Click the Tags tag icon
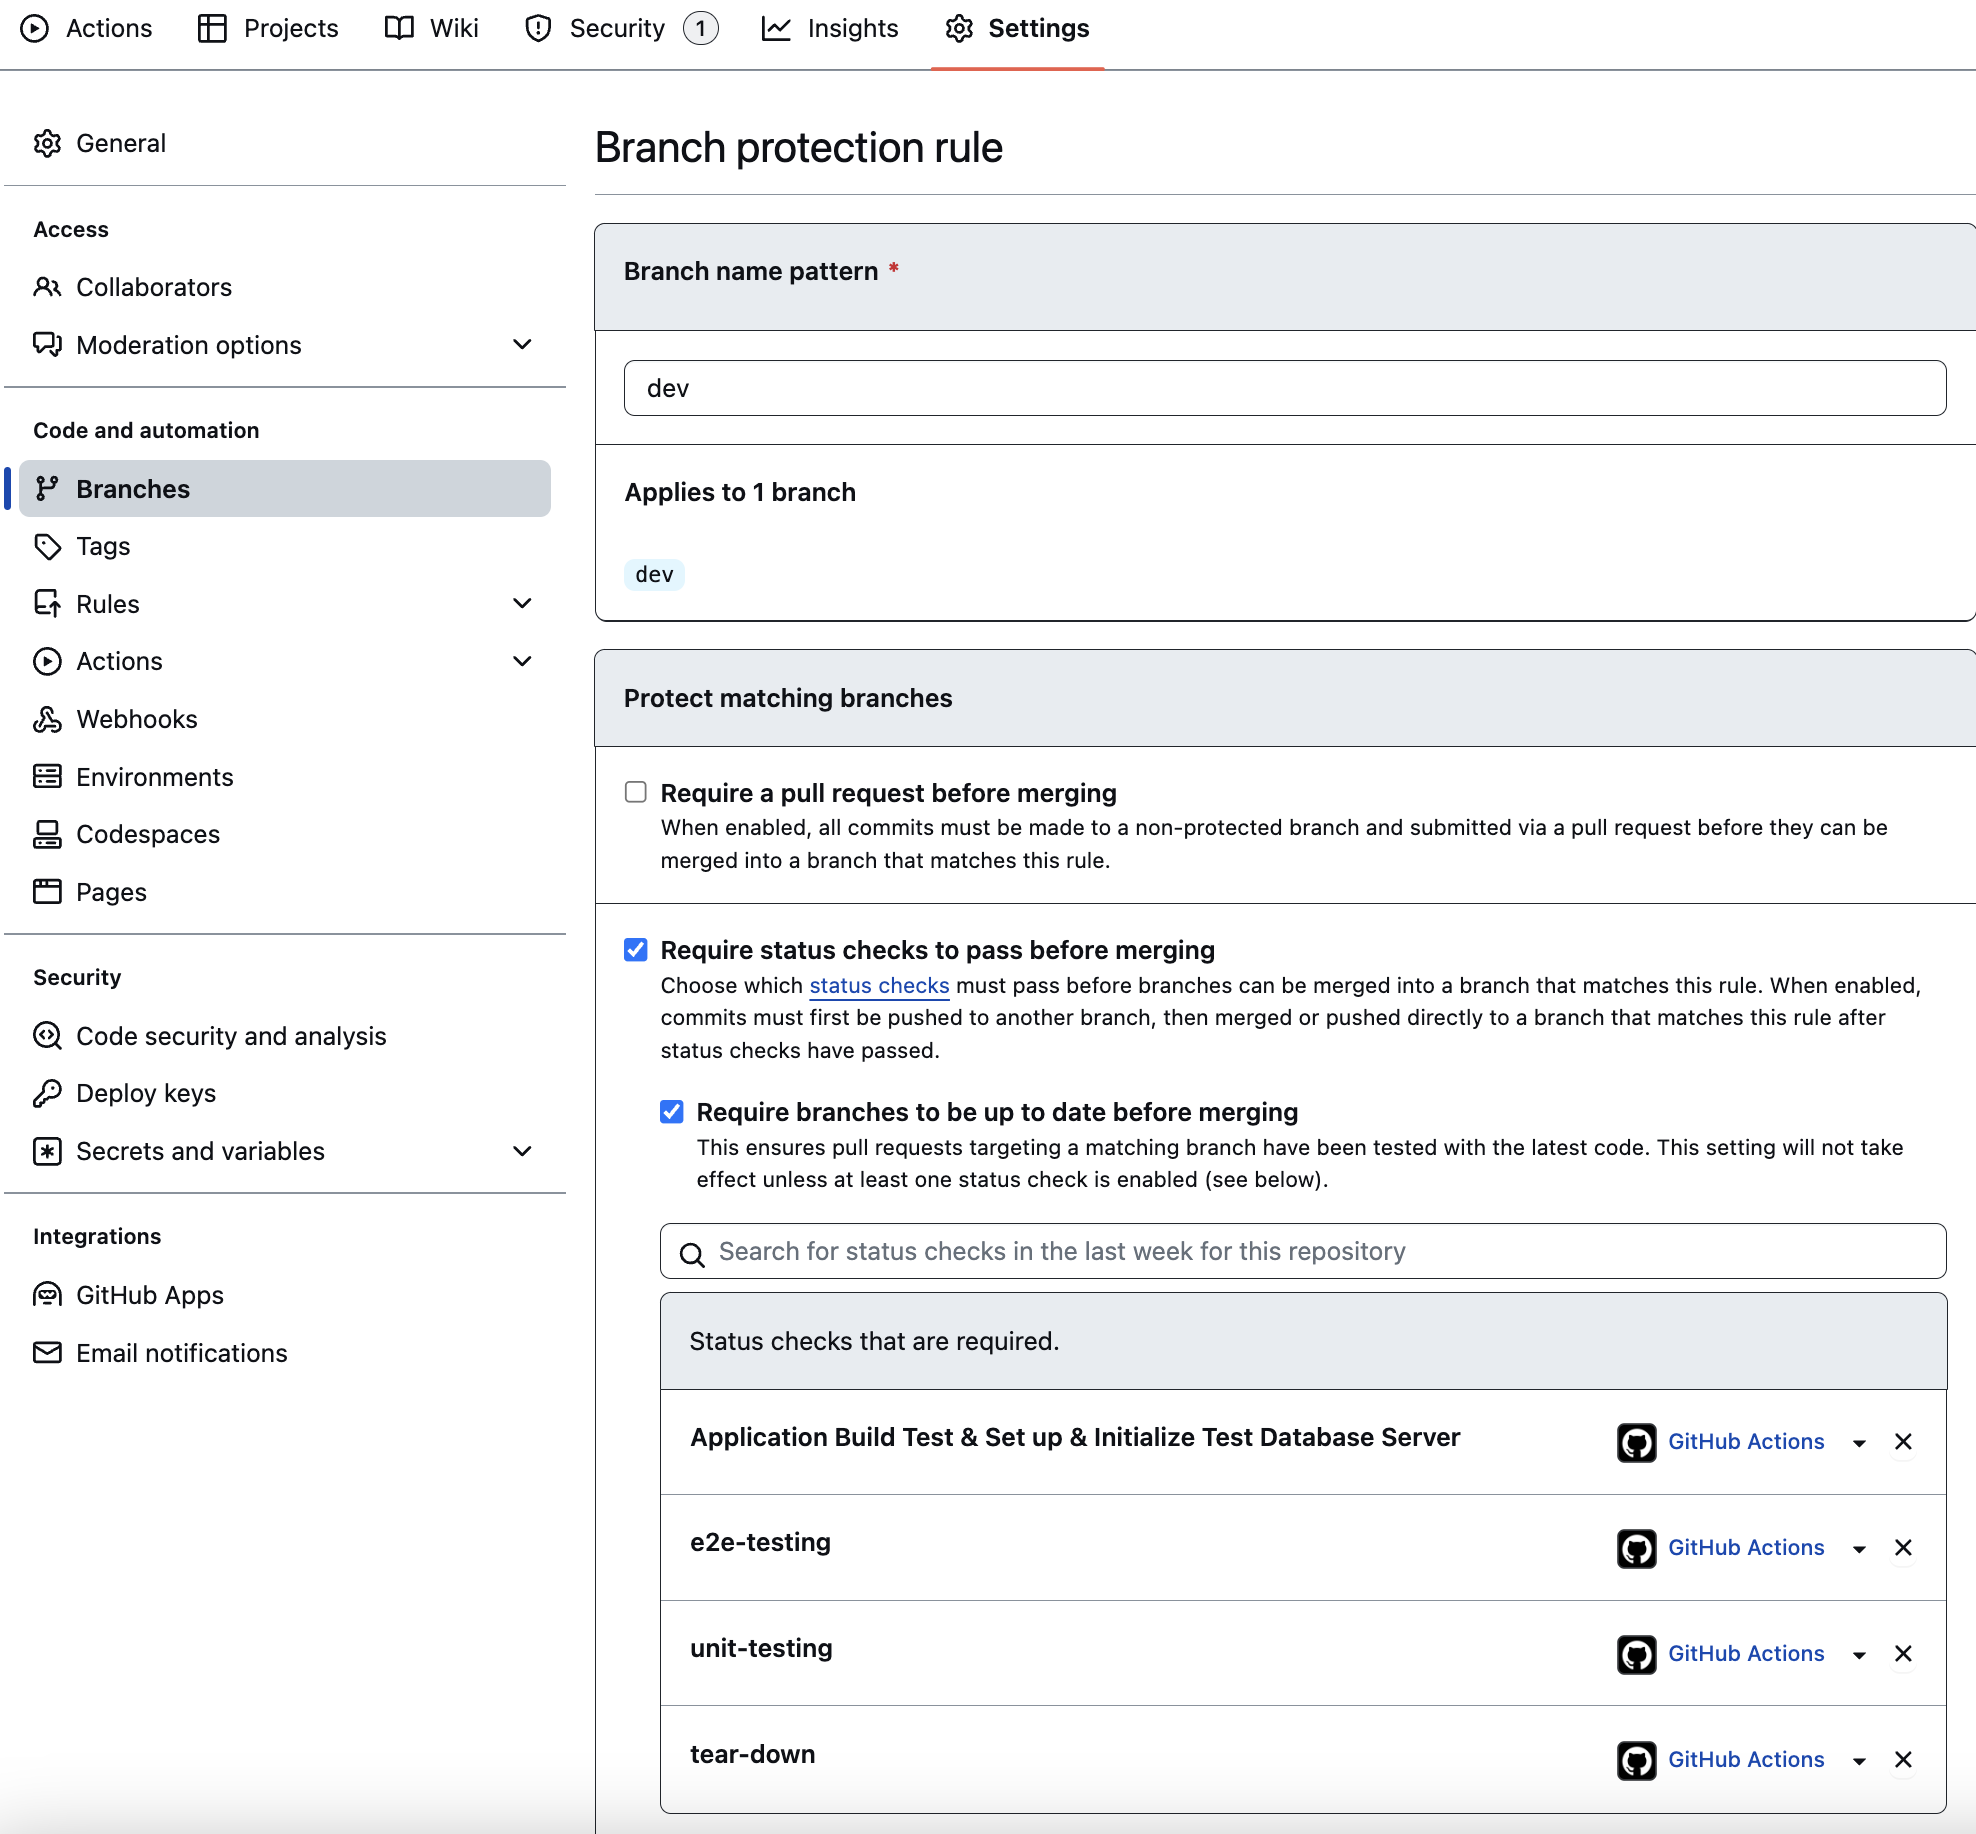The width and height of the screenshot is (1976, 1834). (47, 546)
